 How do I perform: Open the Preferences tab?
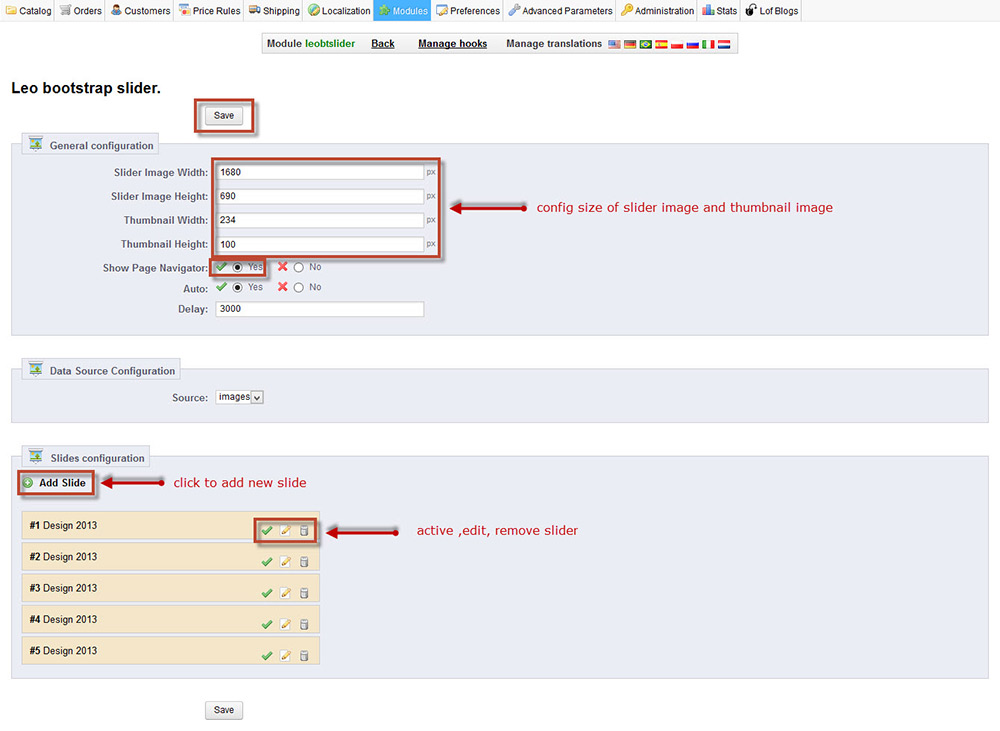tap(468, 11)
